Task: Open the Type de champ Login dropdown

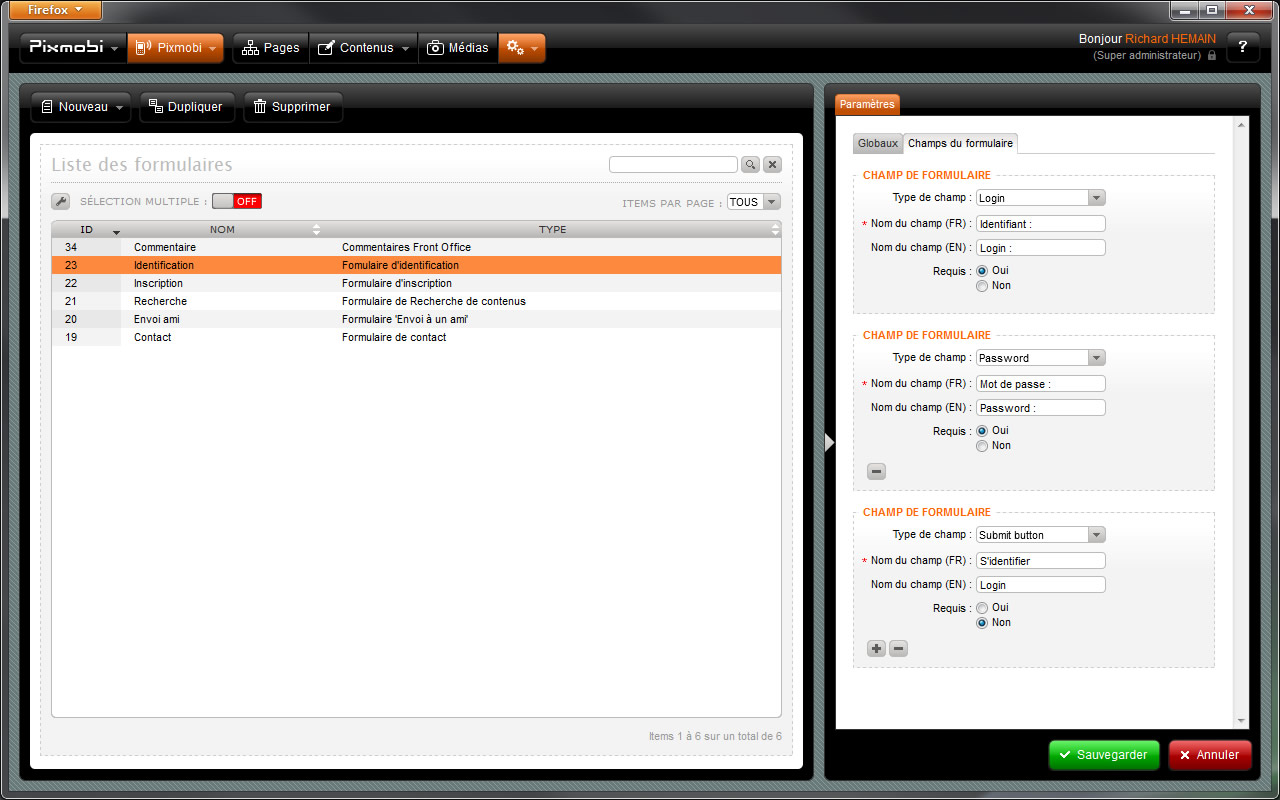Action: (1040, 198)
